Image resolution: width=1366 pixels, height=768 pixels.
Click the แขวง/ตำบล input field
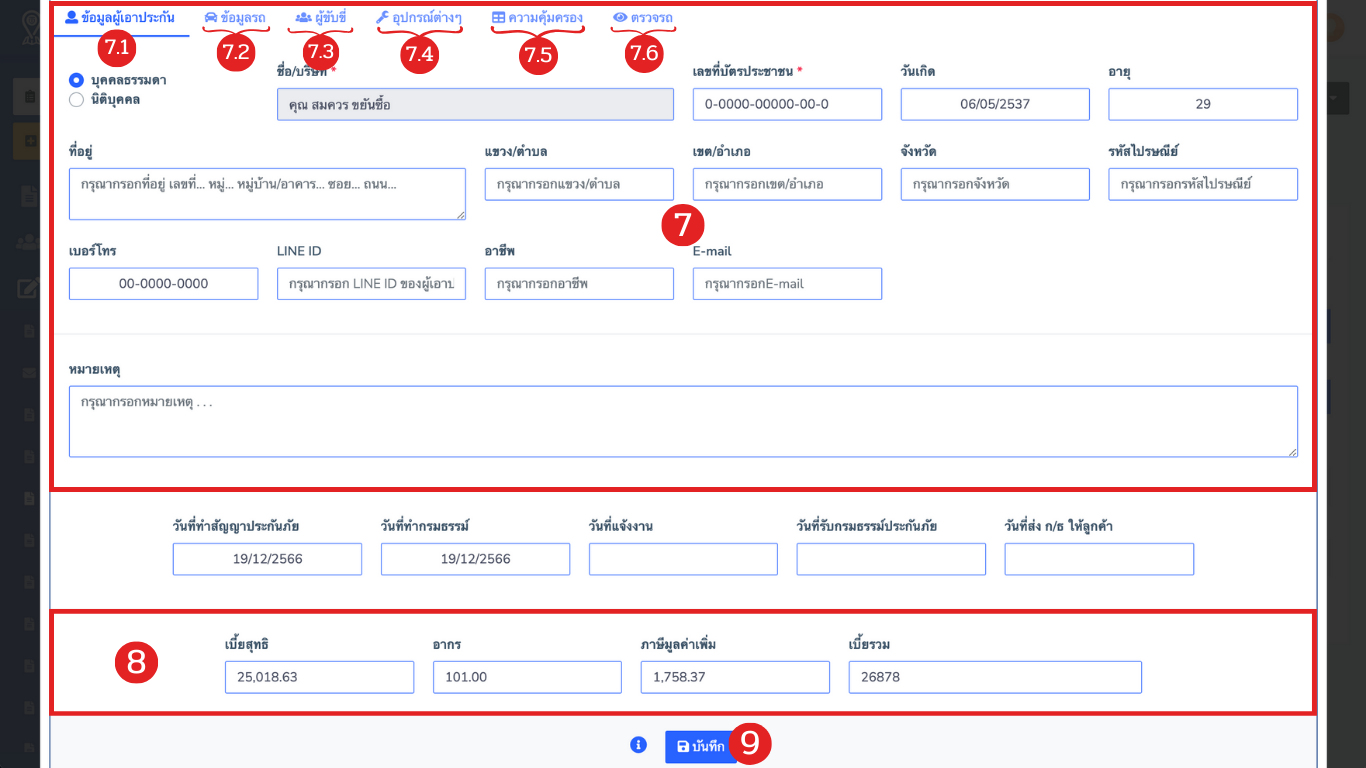point(579,184)
